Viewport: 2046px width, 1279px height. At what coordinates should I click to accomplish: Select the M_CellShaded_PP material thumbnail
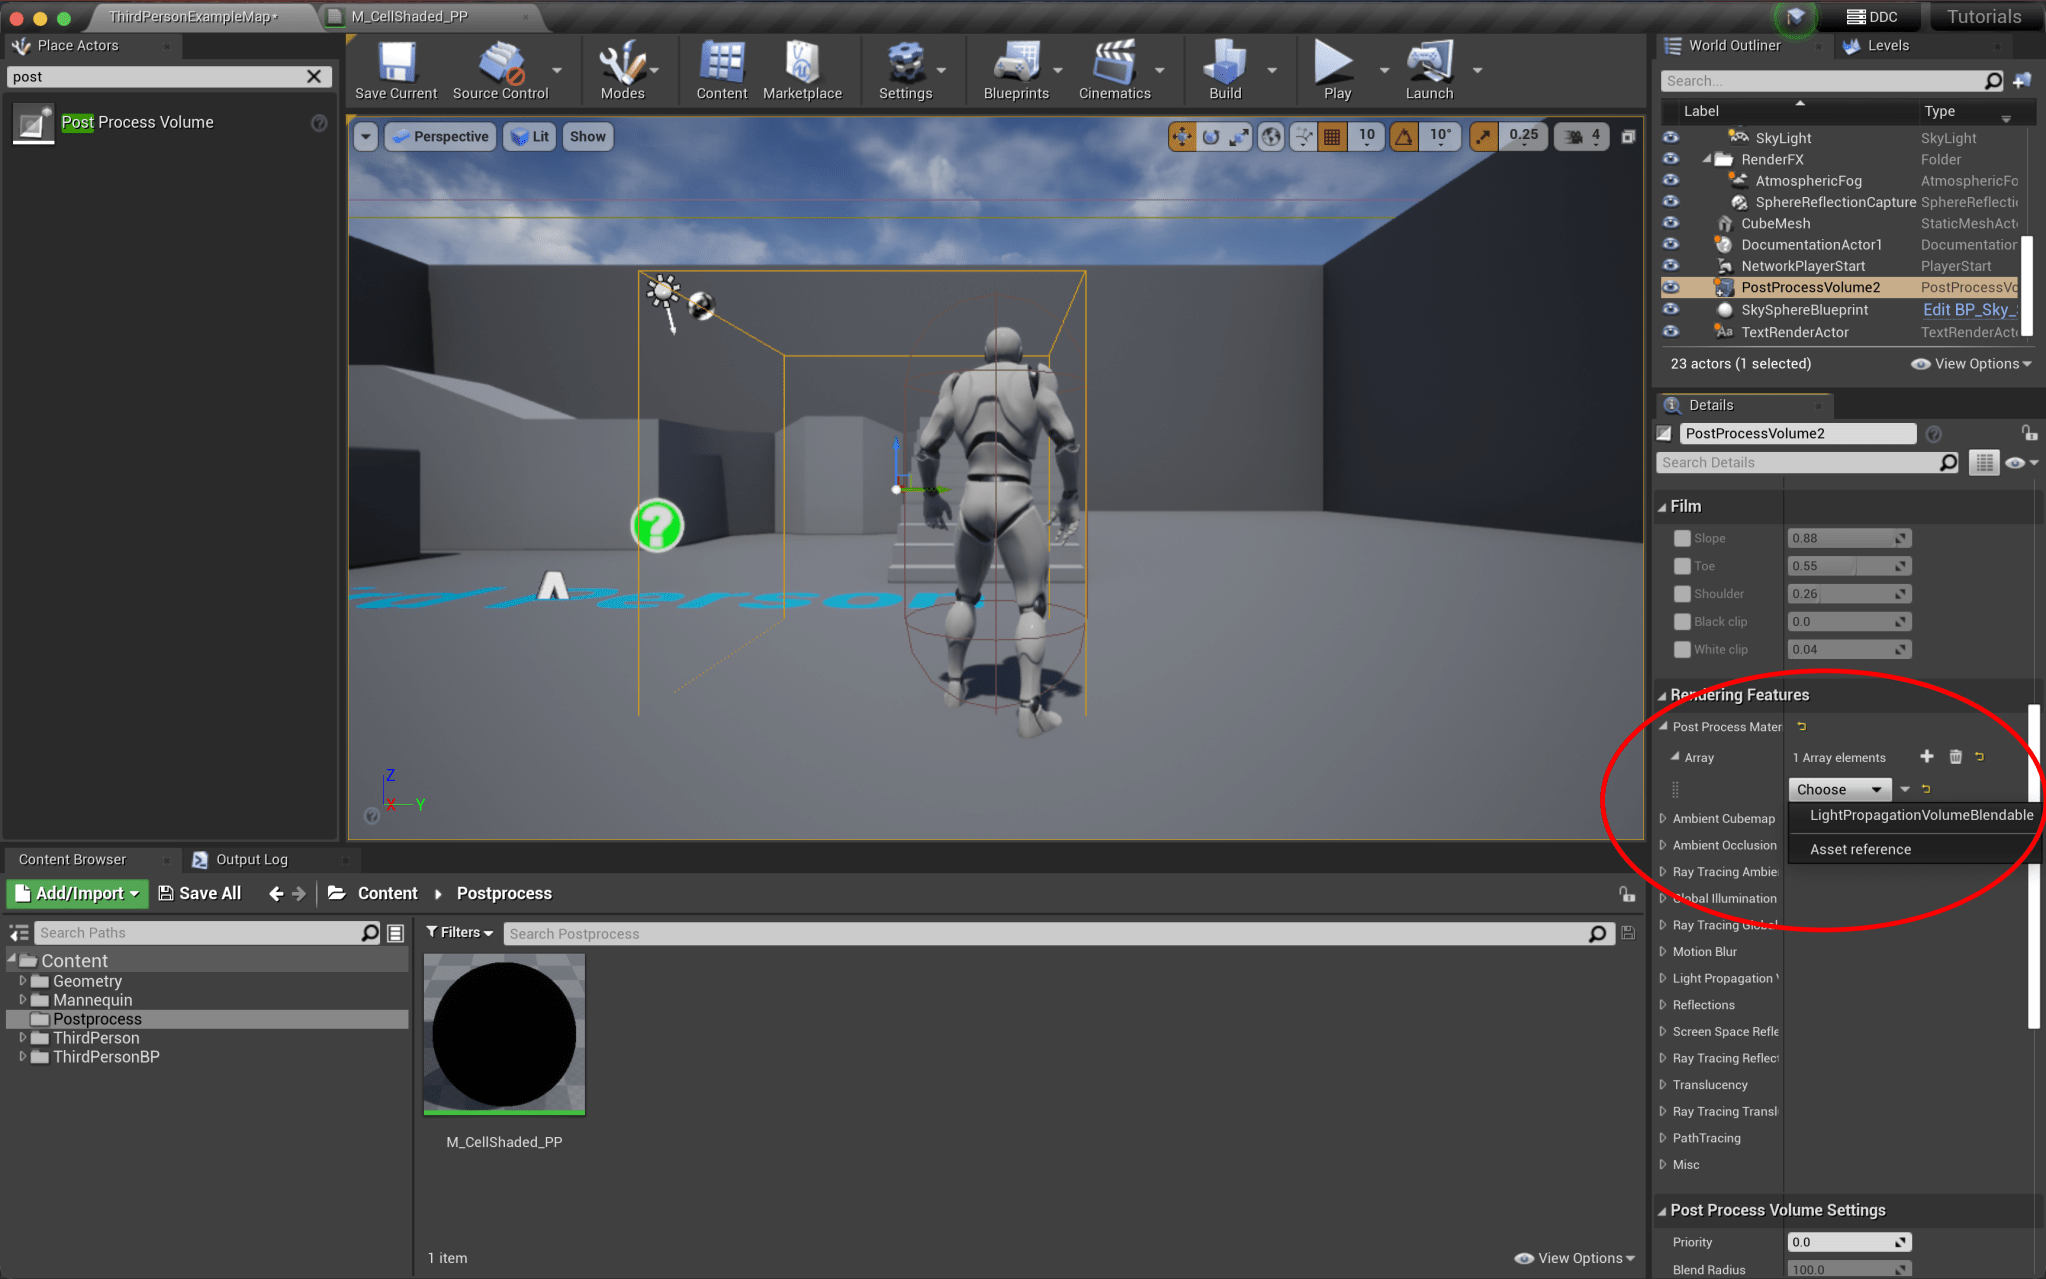click(x=504, y=1033)
